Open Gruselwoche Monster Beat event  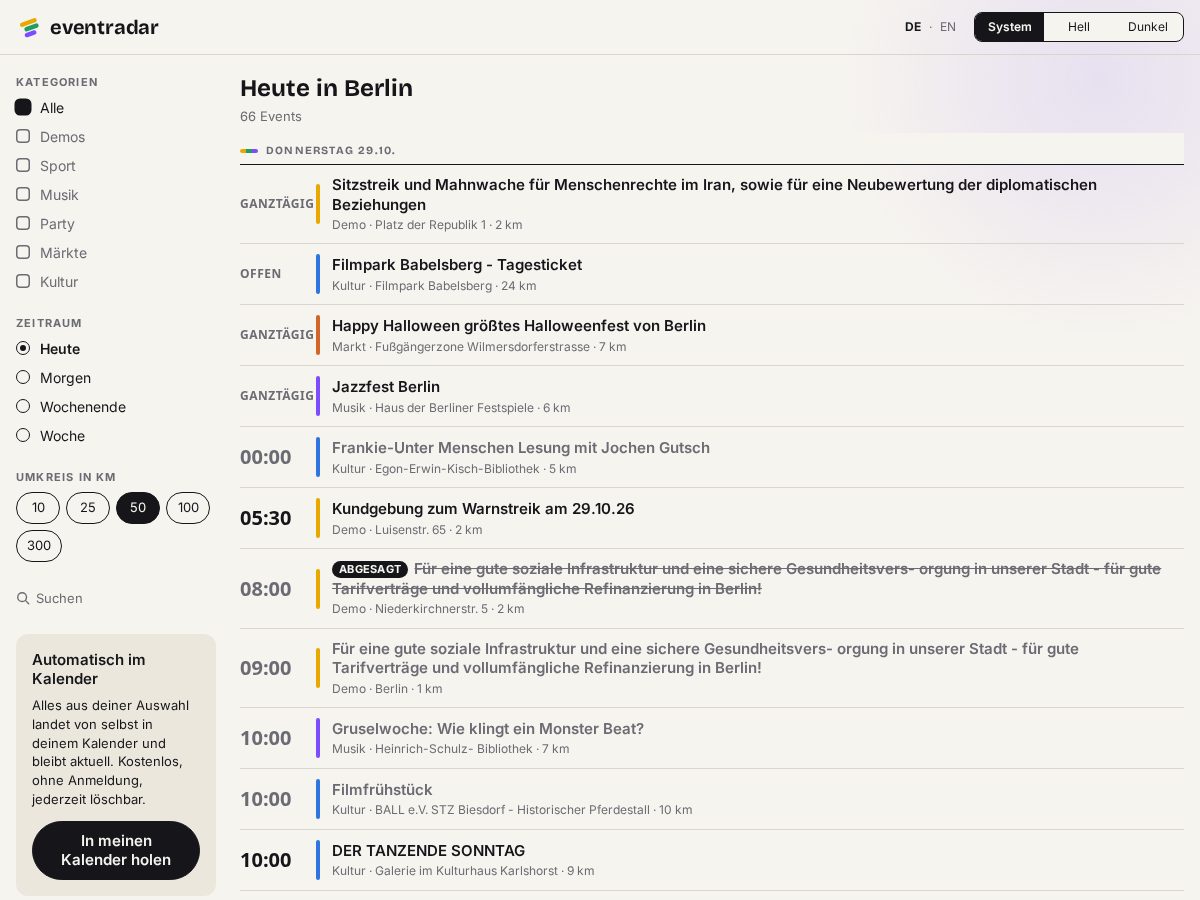point(712,738)
